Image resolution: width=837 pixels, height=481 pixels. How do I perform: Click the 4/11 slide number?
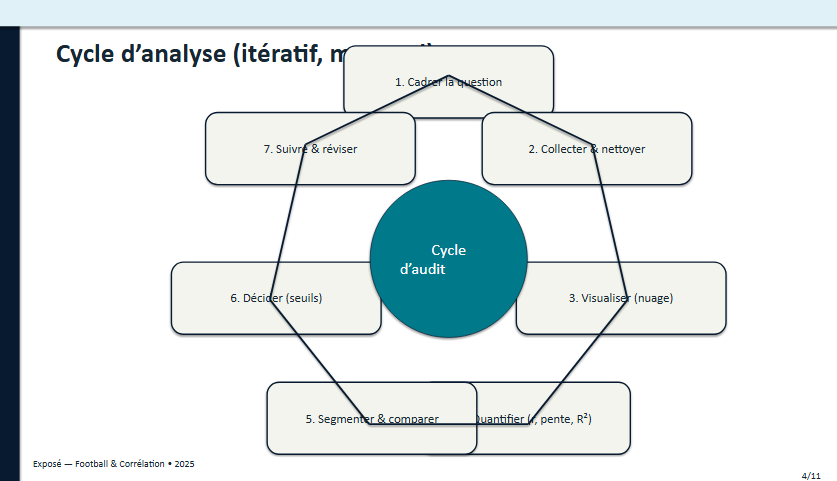(x=812, y=473)
